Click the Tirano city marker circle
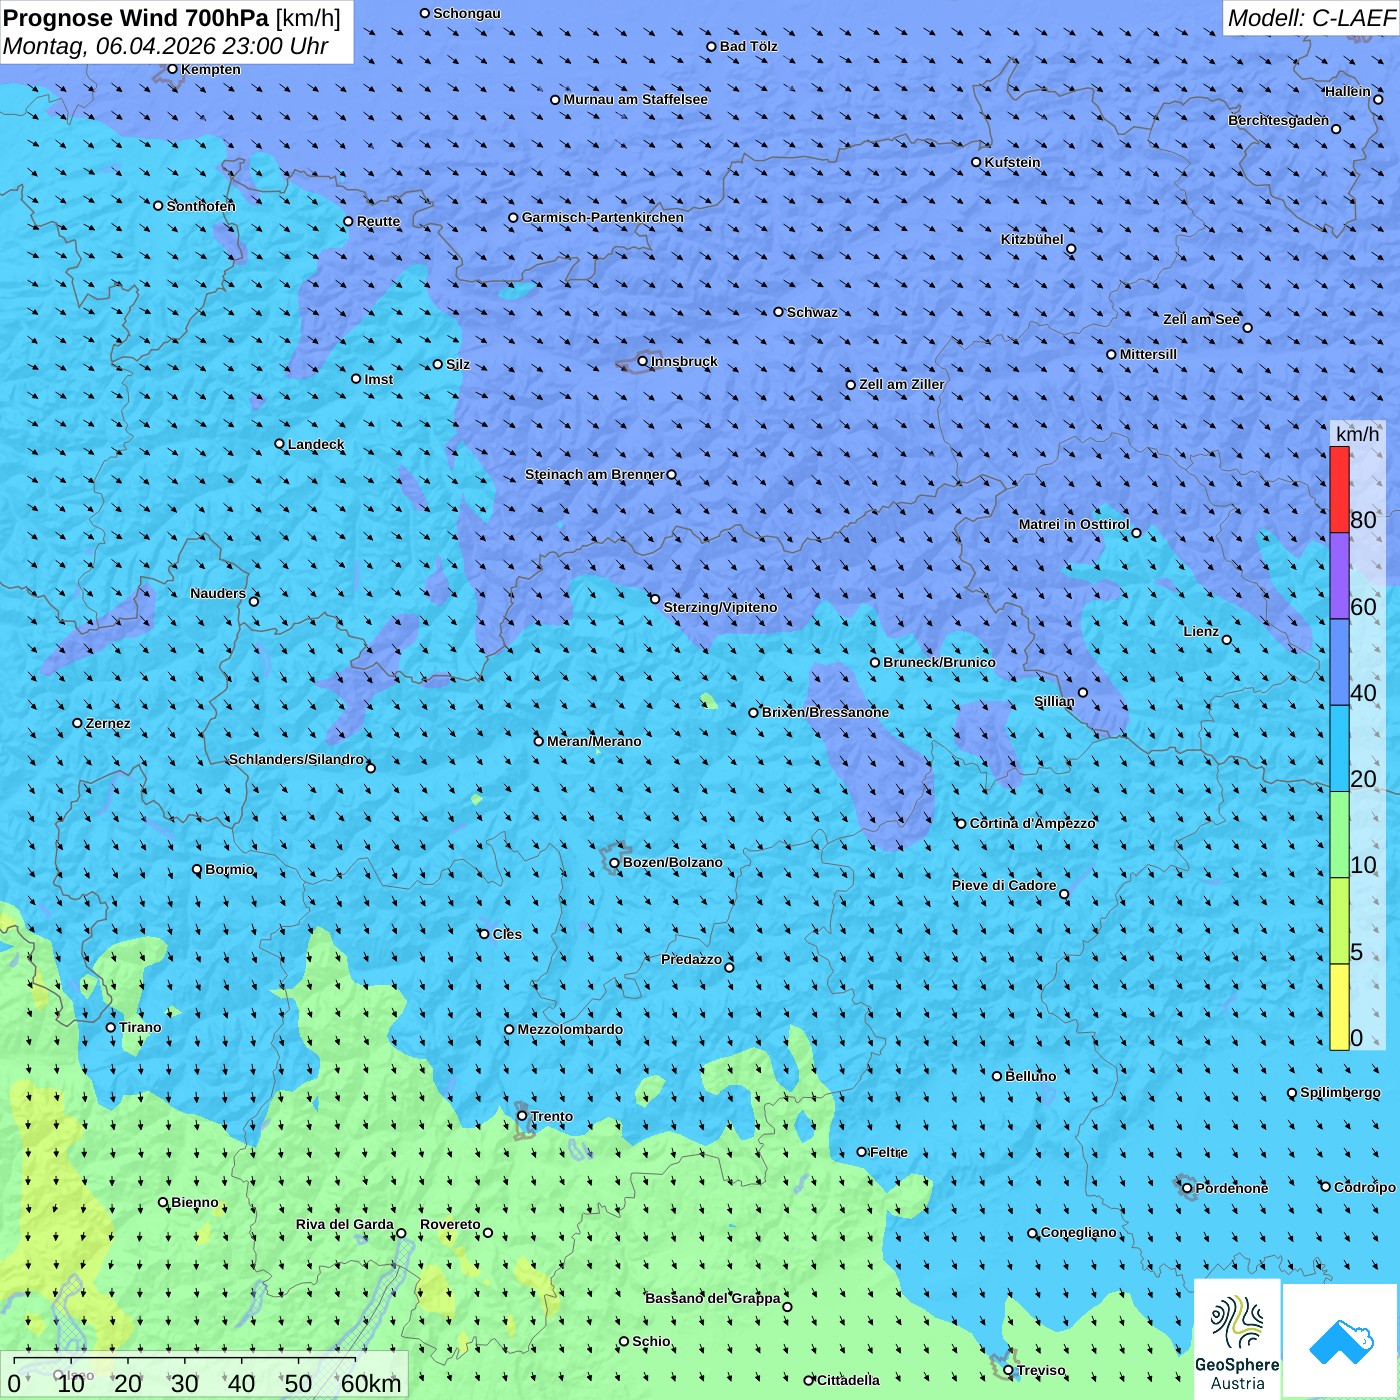This screenshot has width=1400, height=1400. (111, 1027)
